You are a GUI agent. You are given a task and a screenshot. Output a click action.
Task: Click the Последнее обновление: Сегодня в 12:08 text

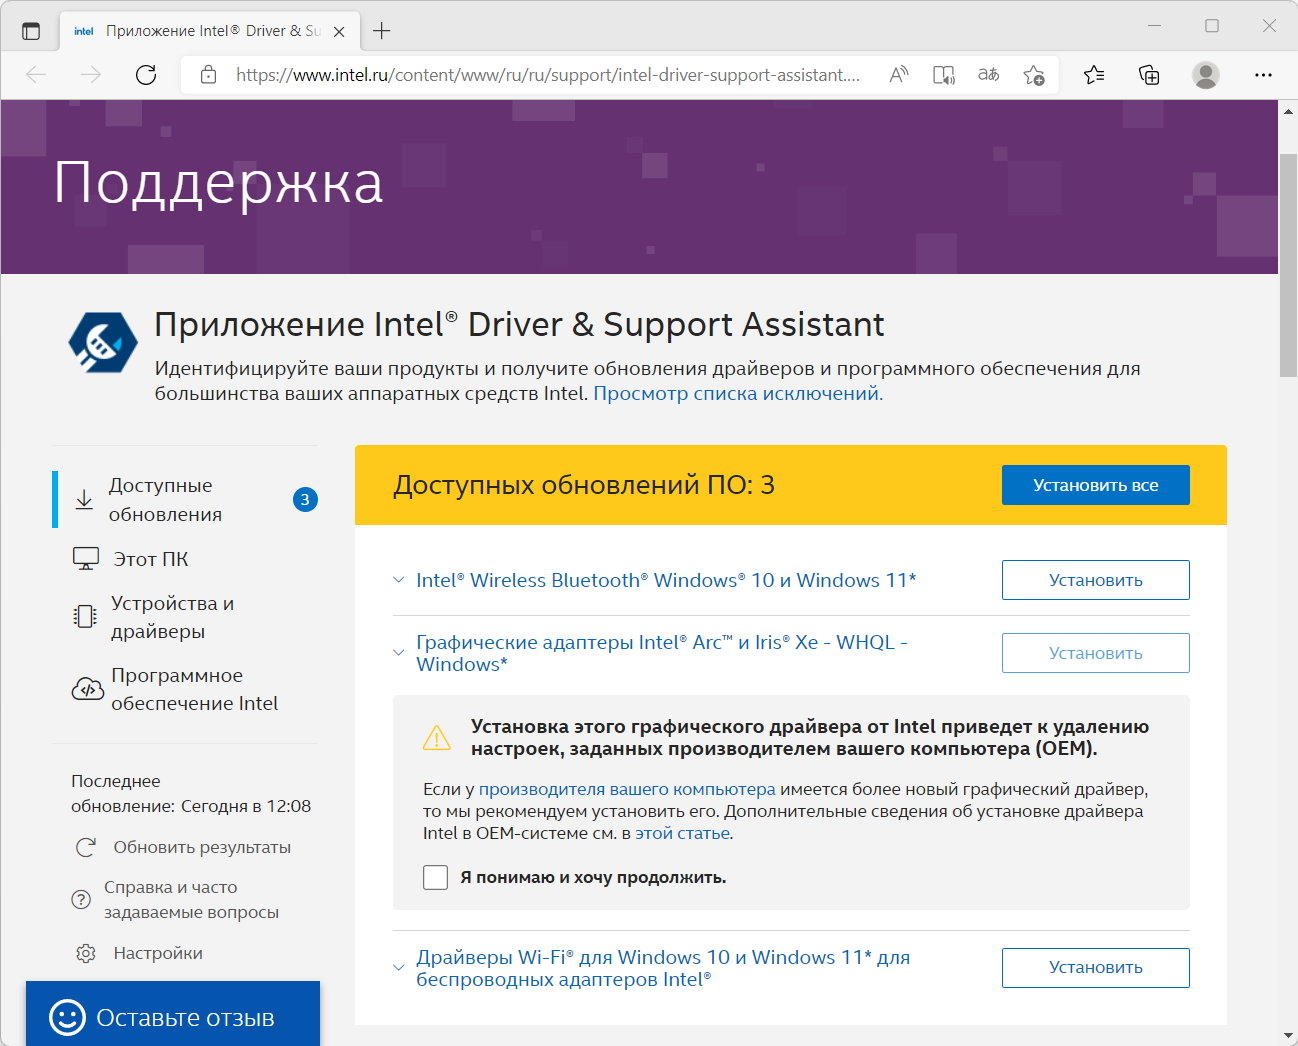191,794
